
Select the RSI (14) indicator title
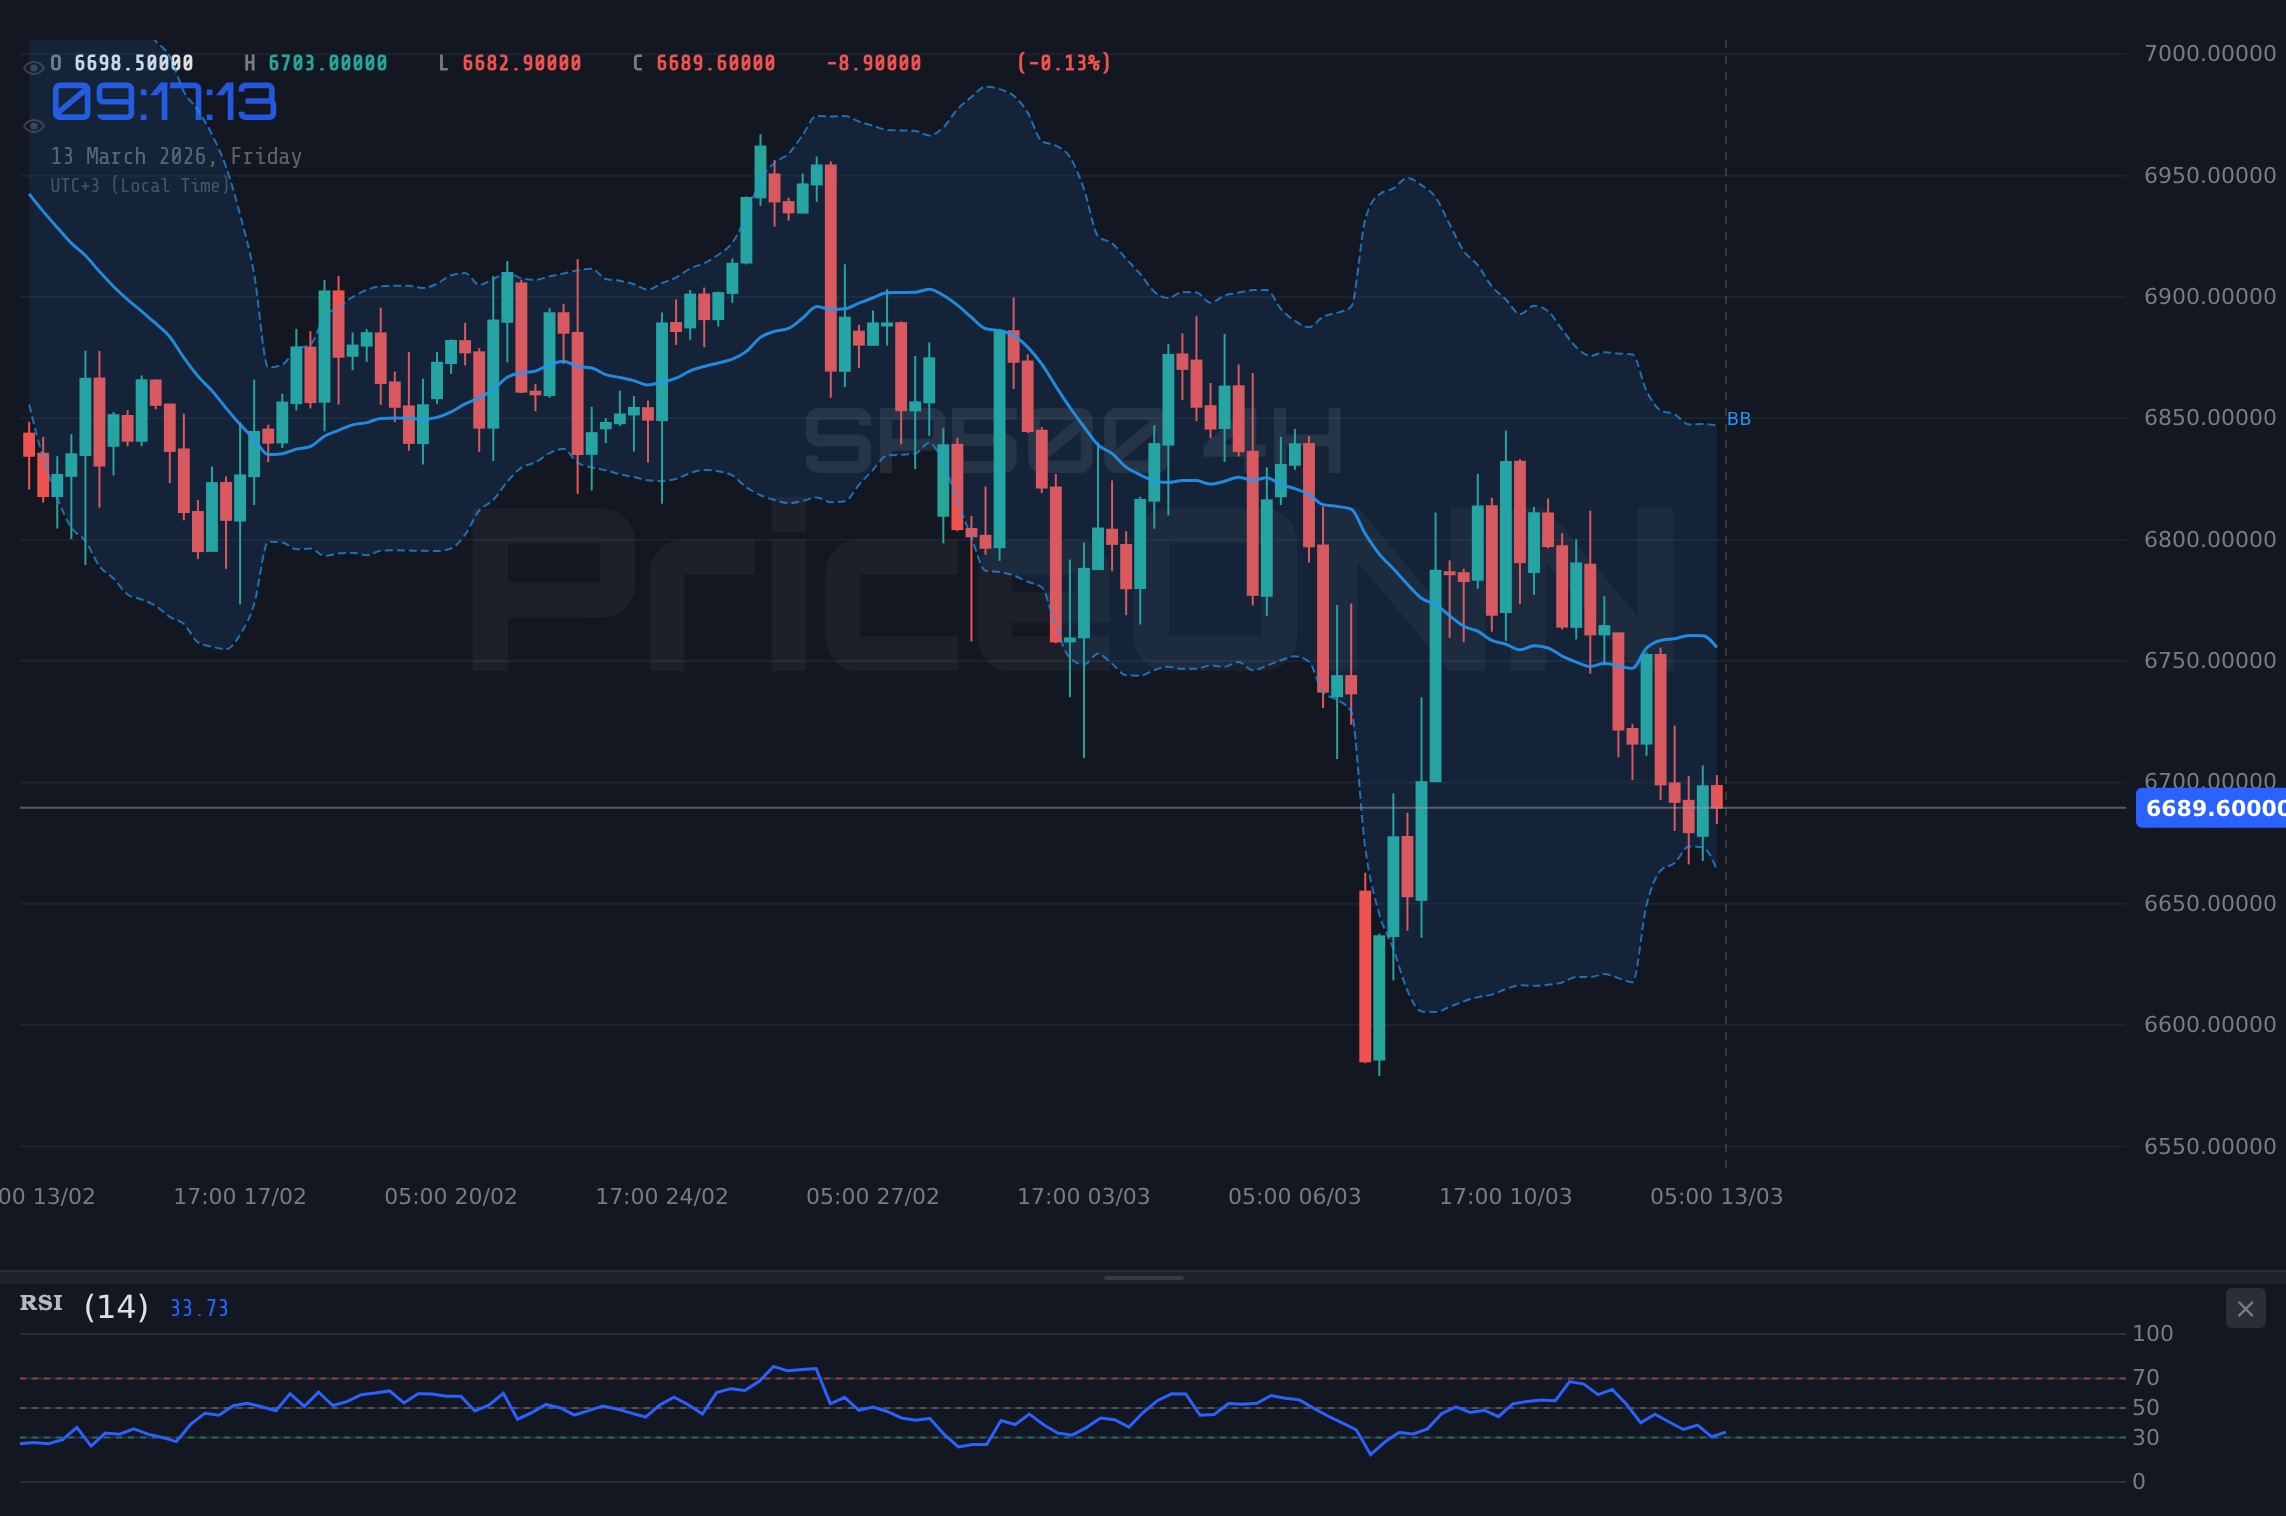point(84,1306)
